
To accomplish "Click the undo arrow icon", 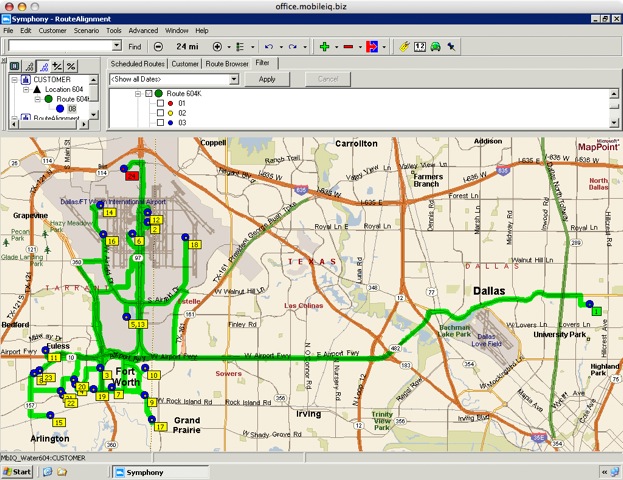I will (x=268, y=47).
